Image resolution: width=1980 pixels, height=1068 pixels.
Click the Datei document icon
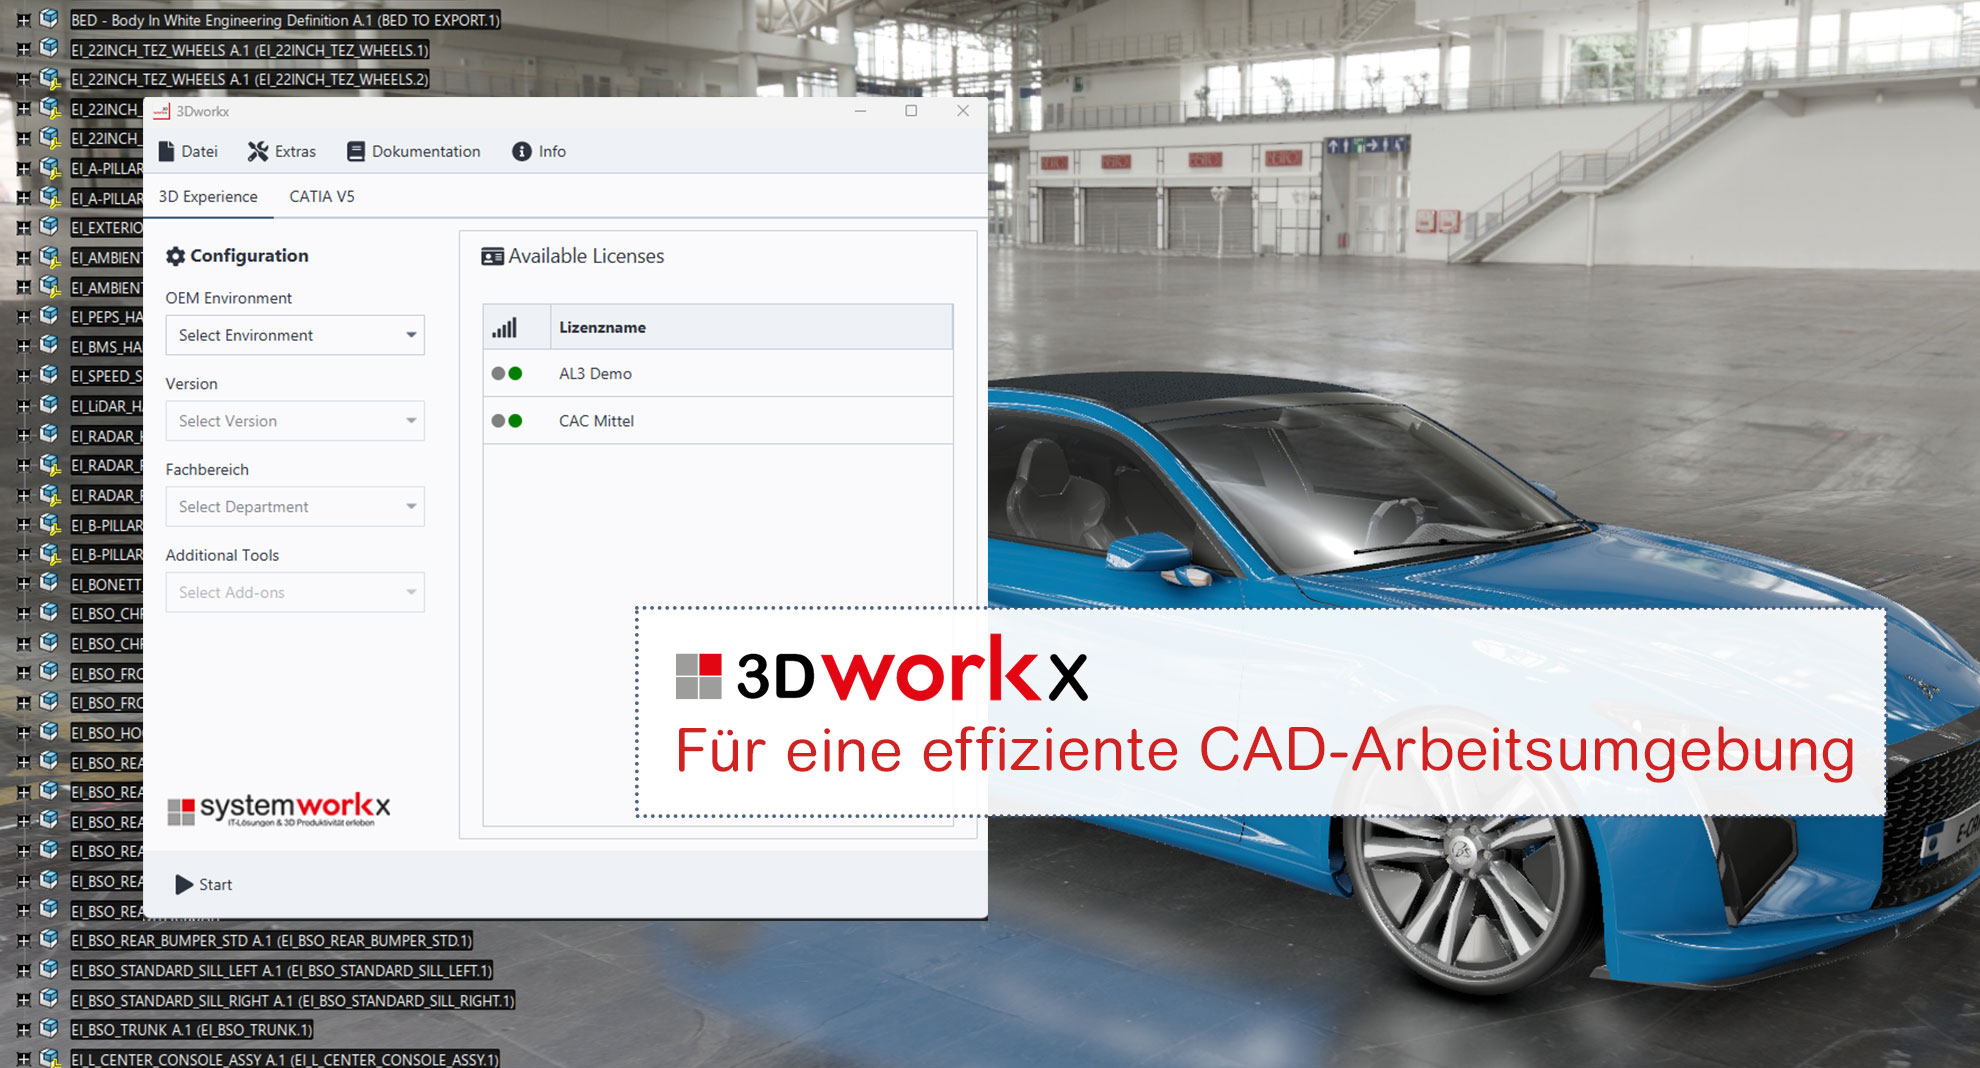coord(167,151)
